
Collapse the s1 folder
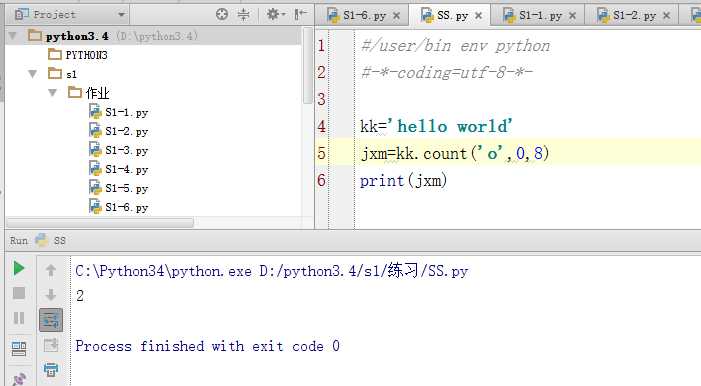33,74
